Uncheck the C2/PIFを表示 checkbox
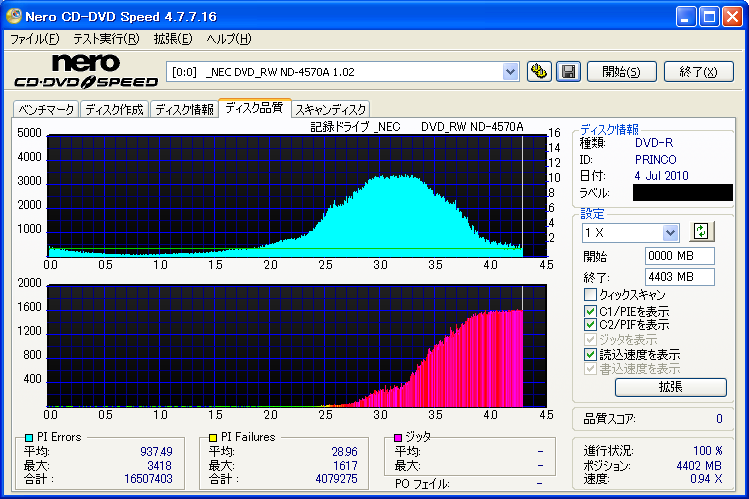 590,325
